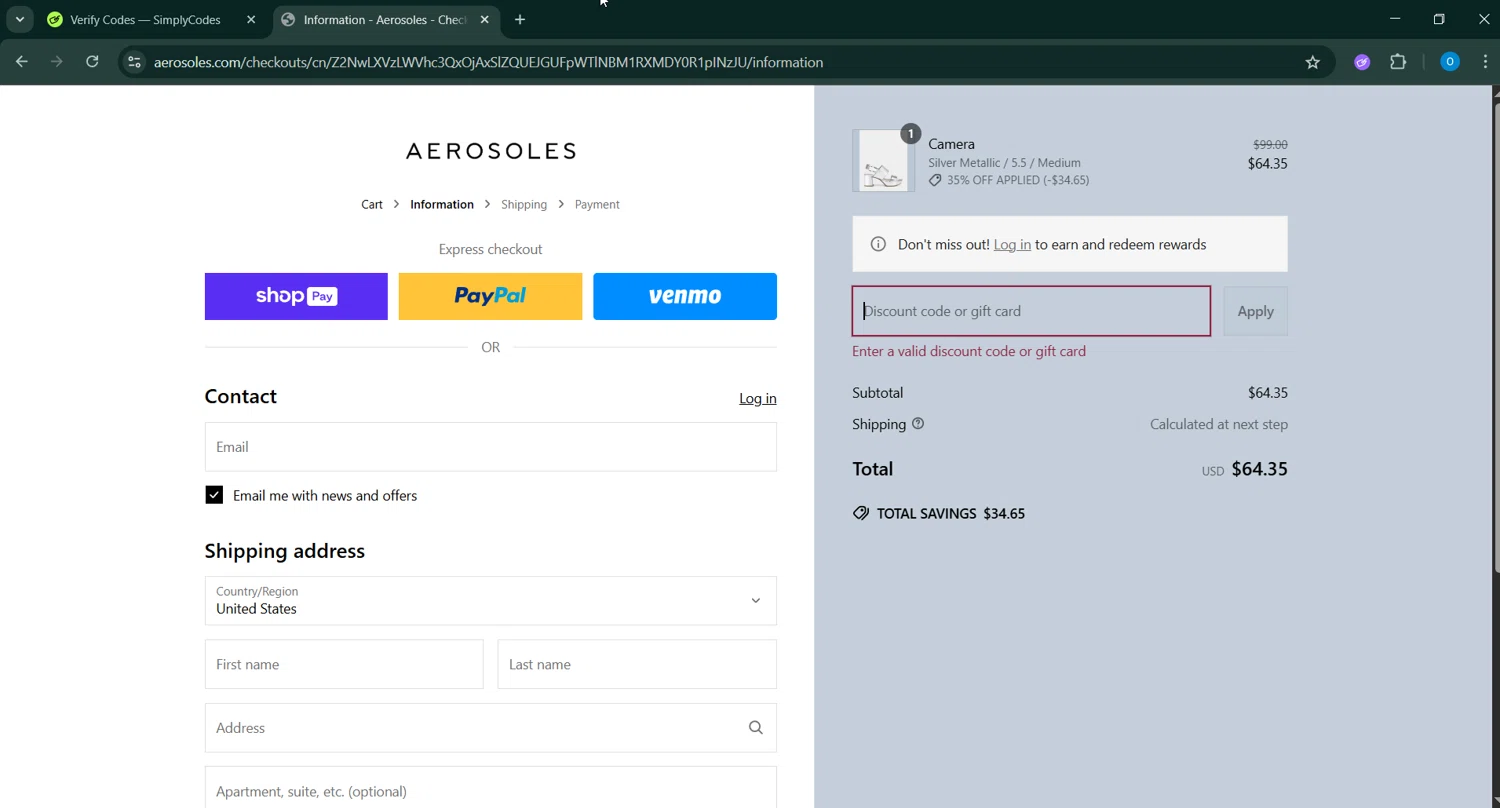
Task: Click 'Enter a valid discount code' error text
Action: coord(969,351)
